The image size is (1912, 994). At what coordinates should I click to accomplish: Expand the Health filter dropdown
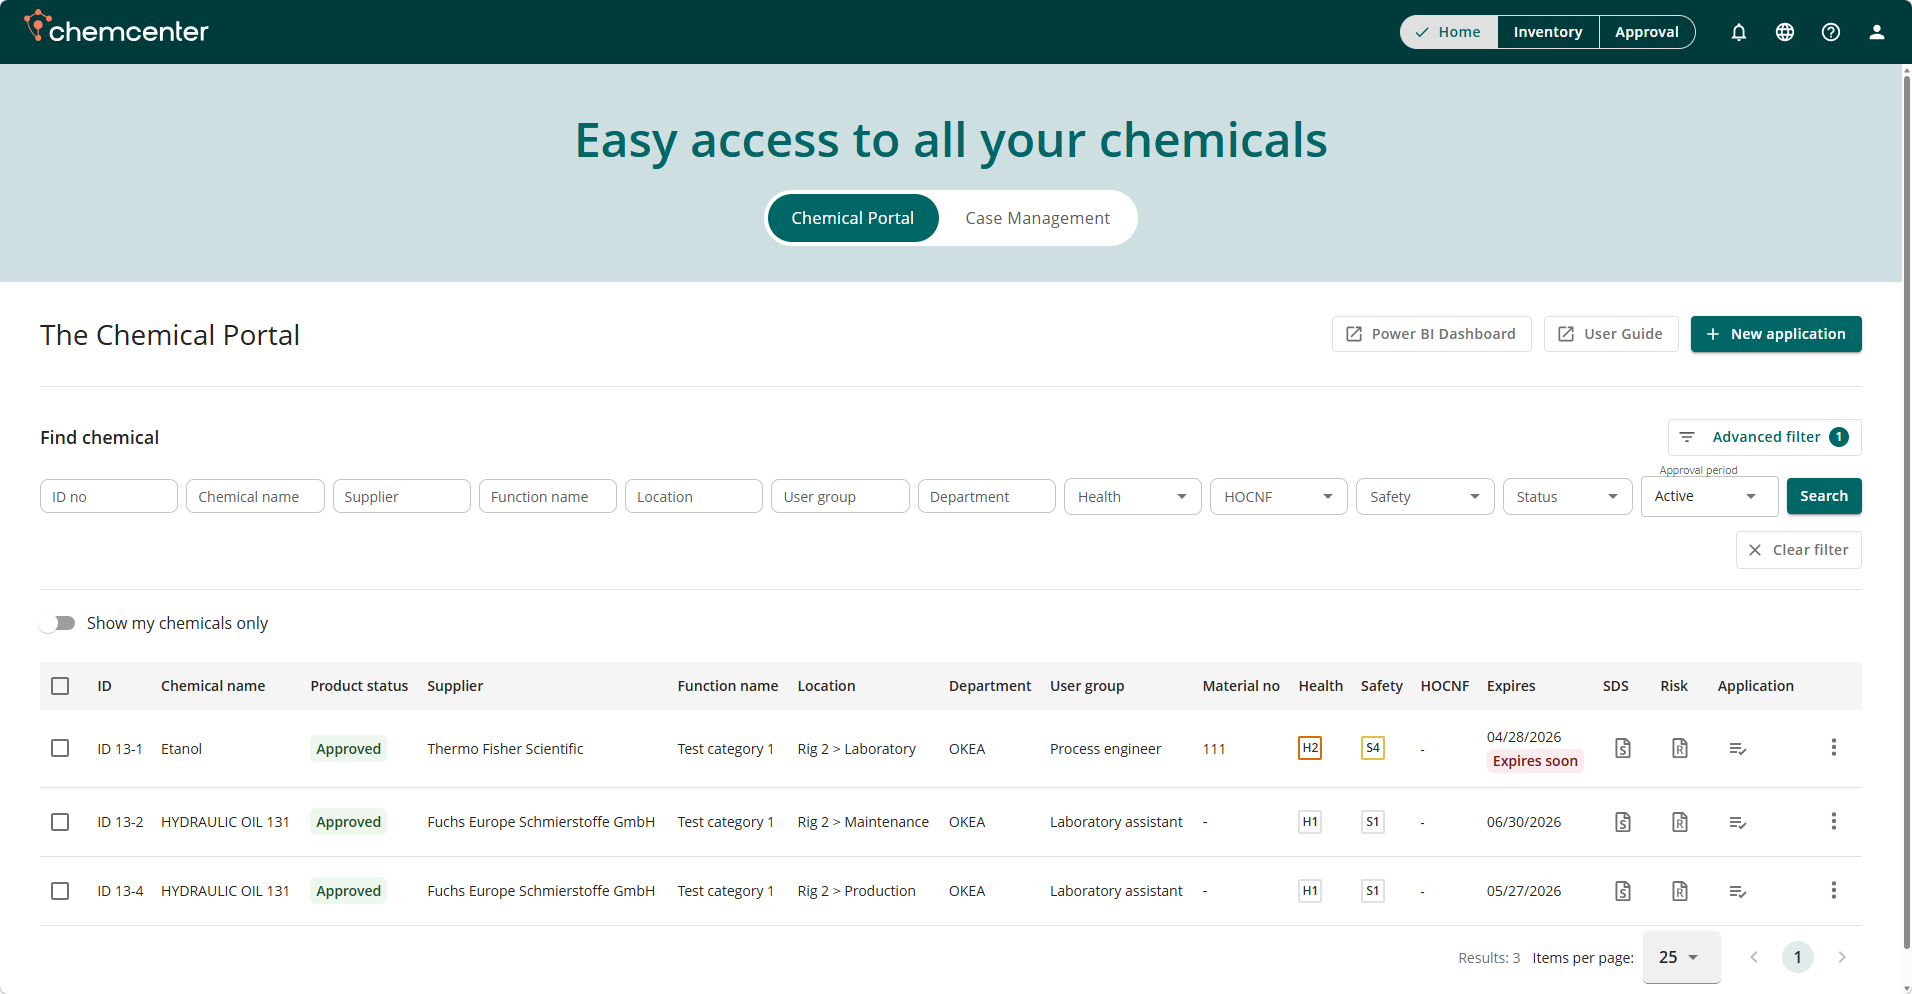1132,497
